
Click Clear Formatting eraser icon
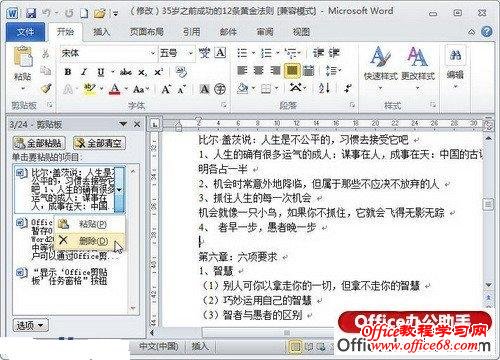pyautogui.click(x=181, y=72)
